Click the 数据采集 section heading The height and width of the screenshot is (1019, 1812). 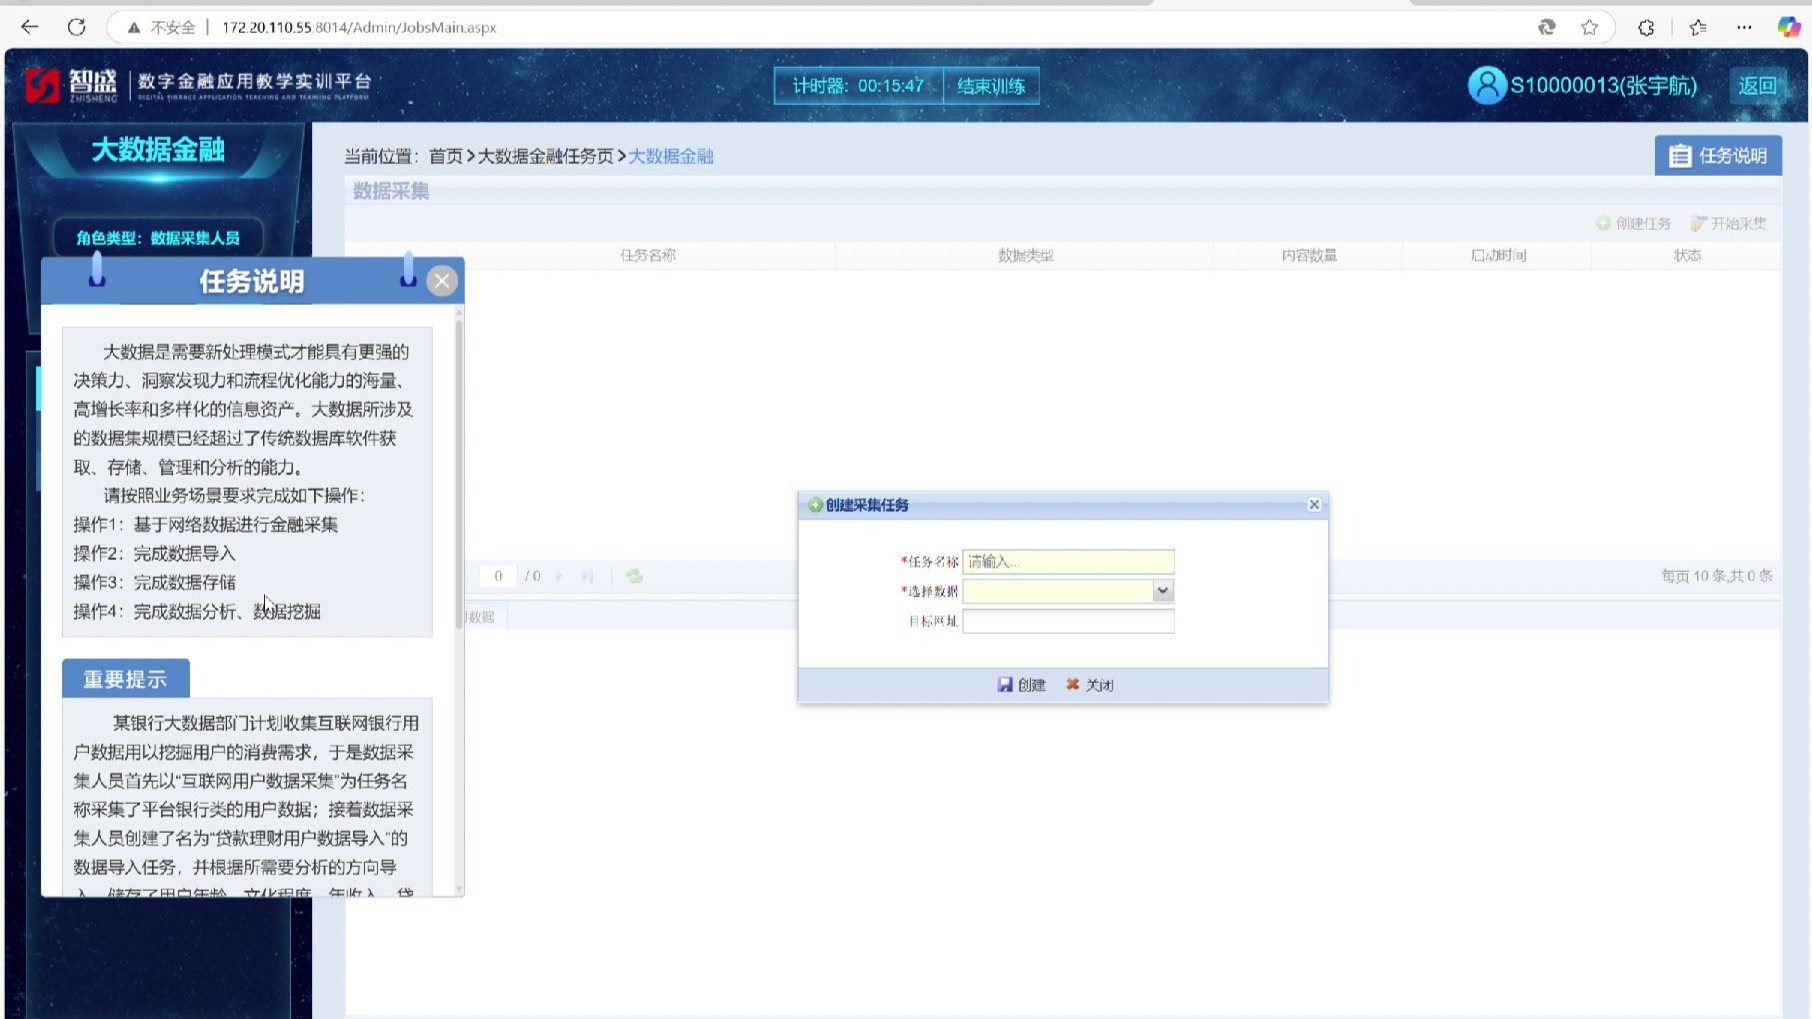(391, 191)
